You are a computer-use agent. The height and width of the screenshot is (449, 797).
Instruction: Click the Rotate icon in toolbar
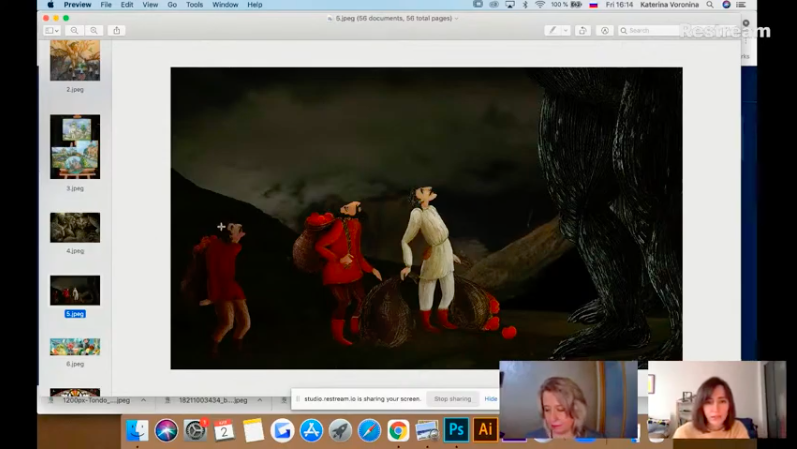click(x=583, y=31)
